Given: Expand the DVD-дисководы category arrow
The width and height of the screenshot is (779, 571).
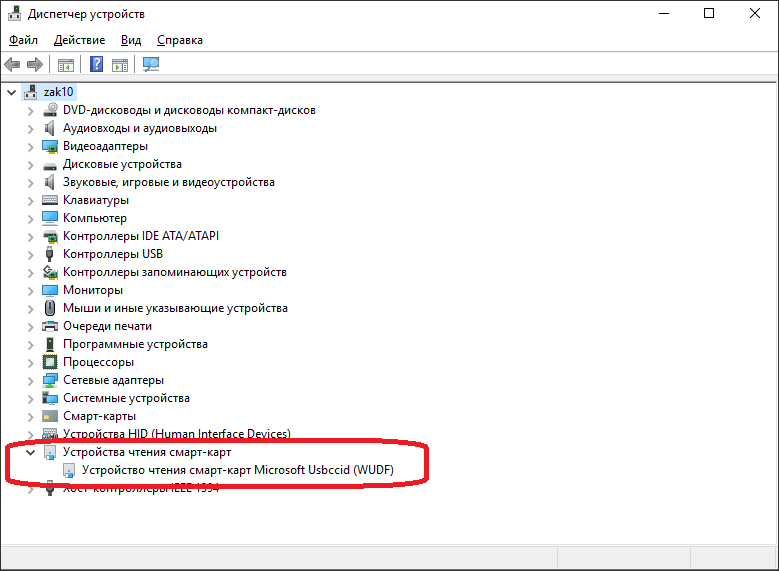Looking at the screenshot, I should point(30,110).
